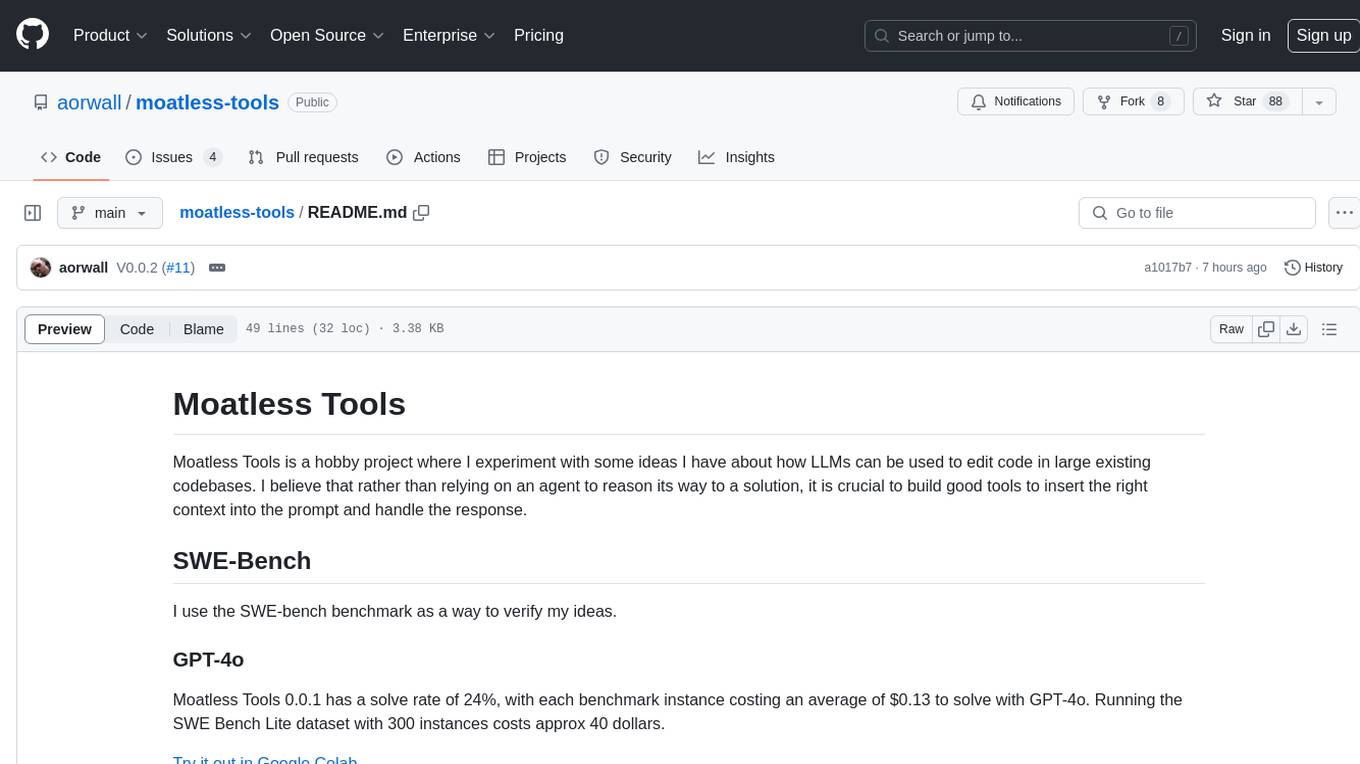Expand the commit message details ellipsis
Screen dimensions: 1360x764
(x=217, y=268)
